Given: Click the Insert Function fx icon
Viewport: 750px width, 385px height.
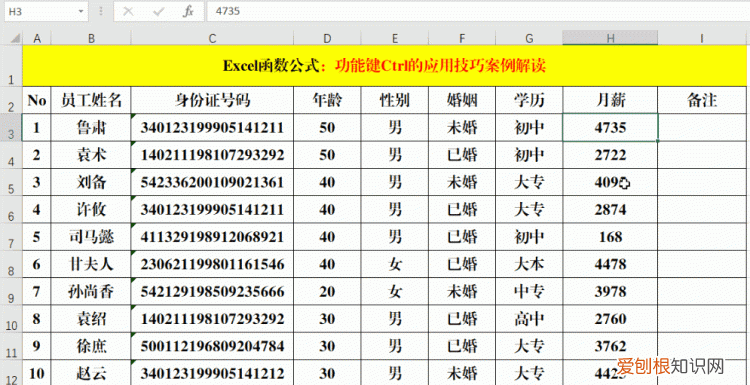Looking at the screenshot, I should (x=188, y=11).
